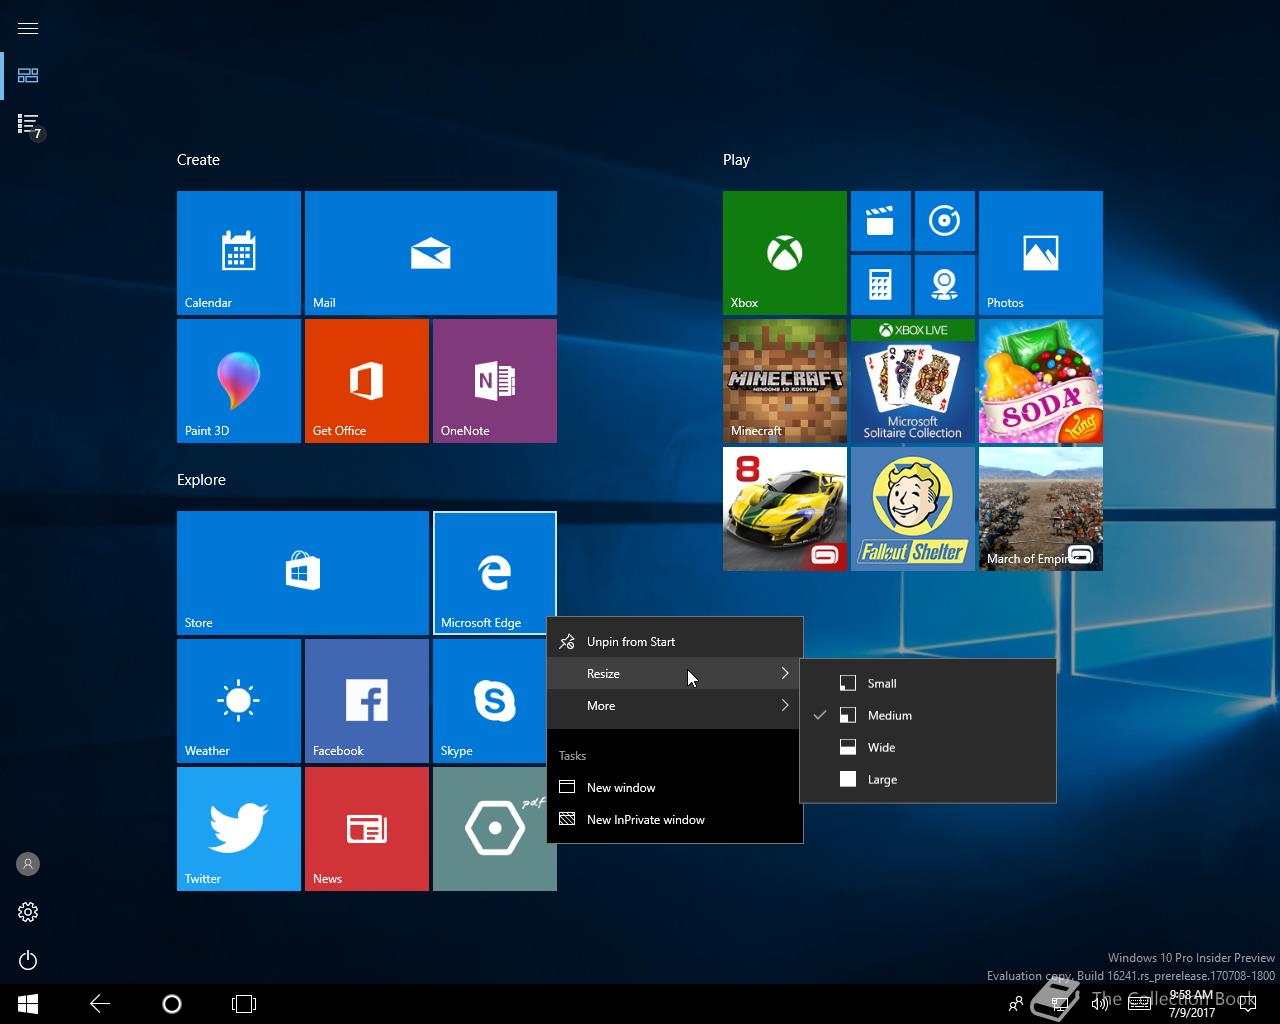Set tile size to Large
This screenshot has height=1024, width=1280.
coord(928,780)
